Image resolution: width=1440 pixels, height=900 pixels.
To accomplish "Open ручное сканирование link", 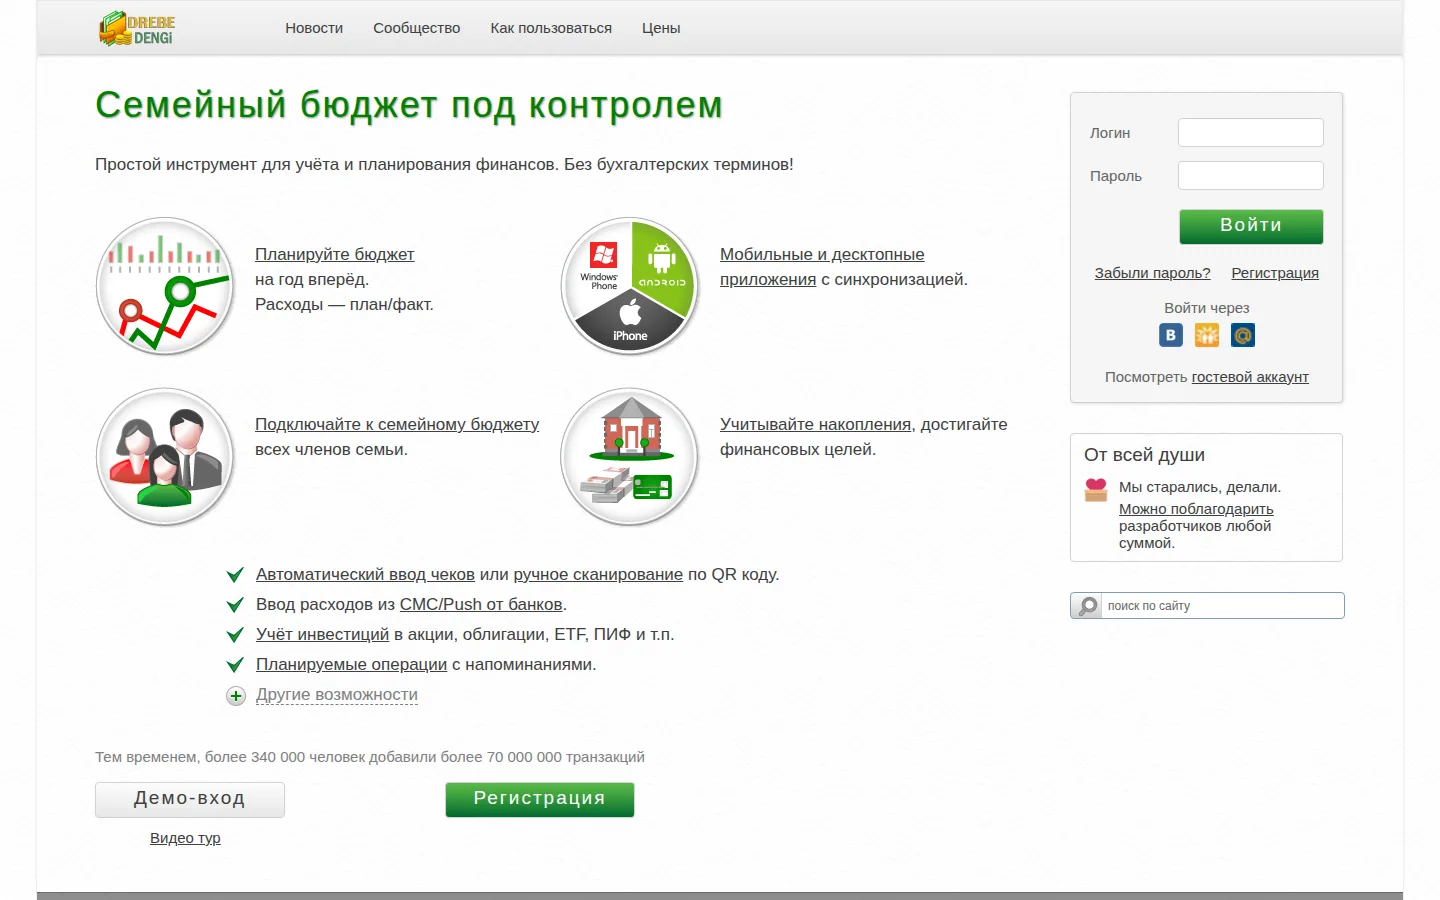I will point(598,574).
